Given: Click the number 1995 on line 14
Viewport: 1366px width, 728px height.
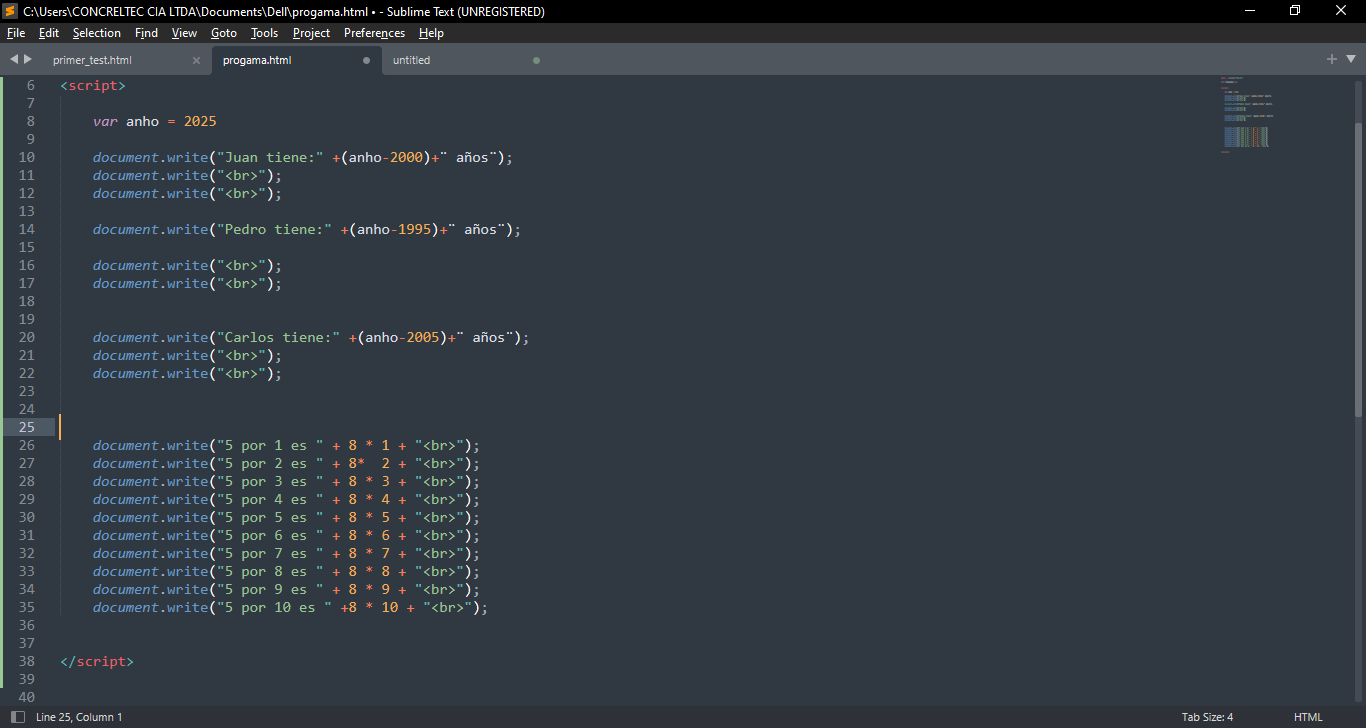Looking at the screenshot, I should 415,229.
